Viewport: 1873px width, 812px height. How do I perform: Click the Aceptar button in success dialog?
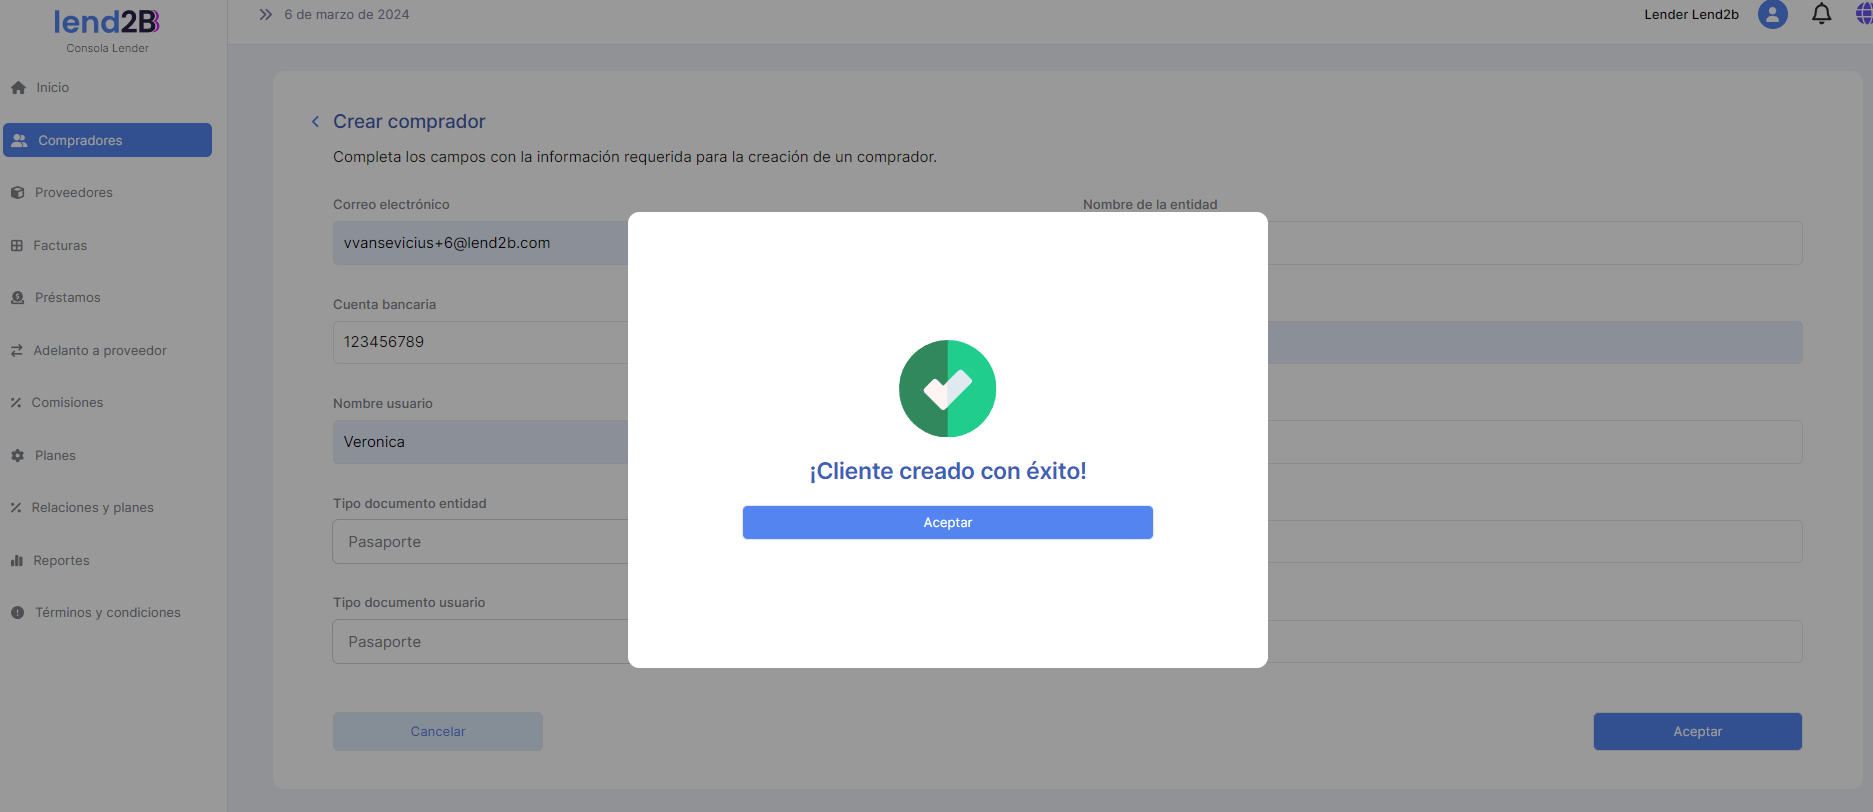(x=947, y=522)
